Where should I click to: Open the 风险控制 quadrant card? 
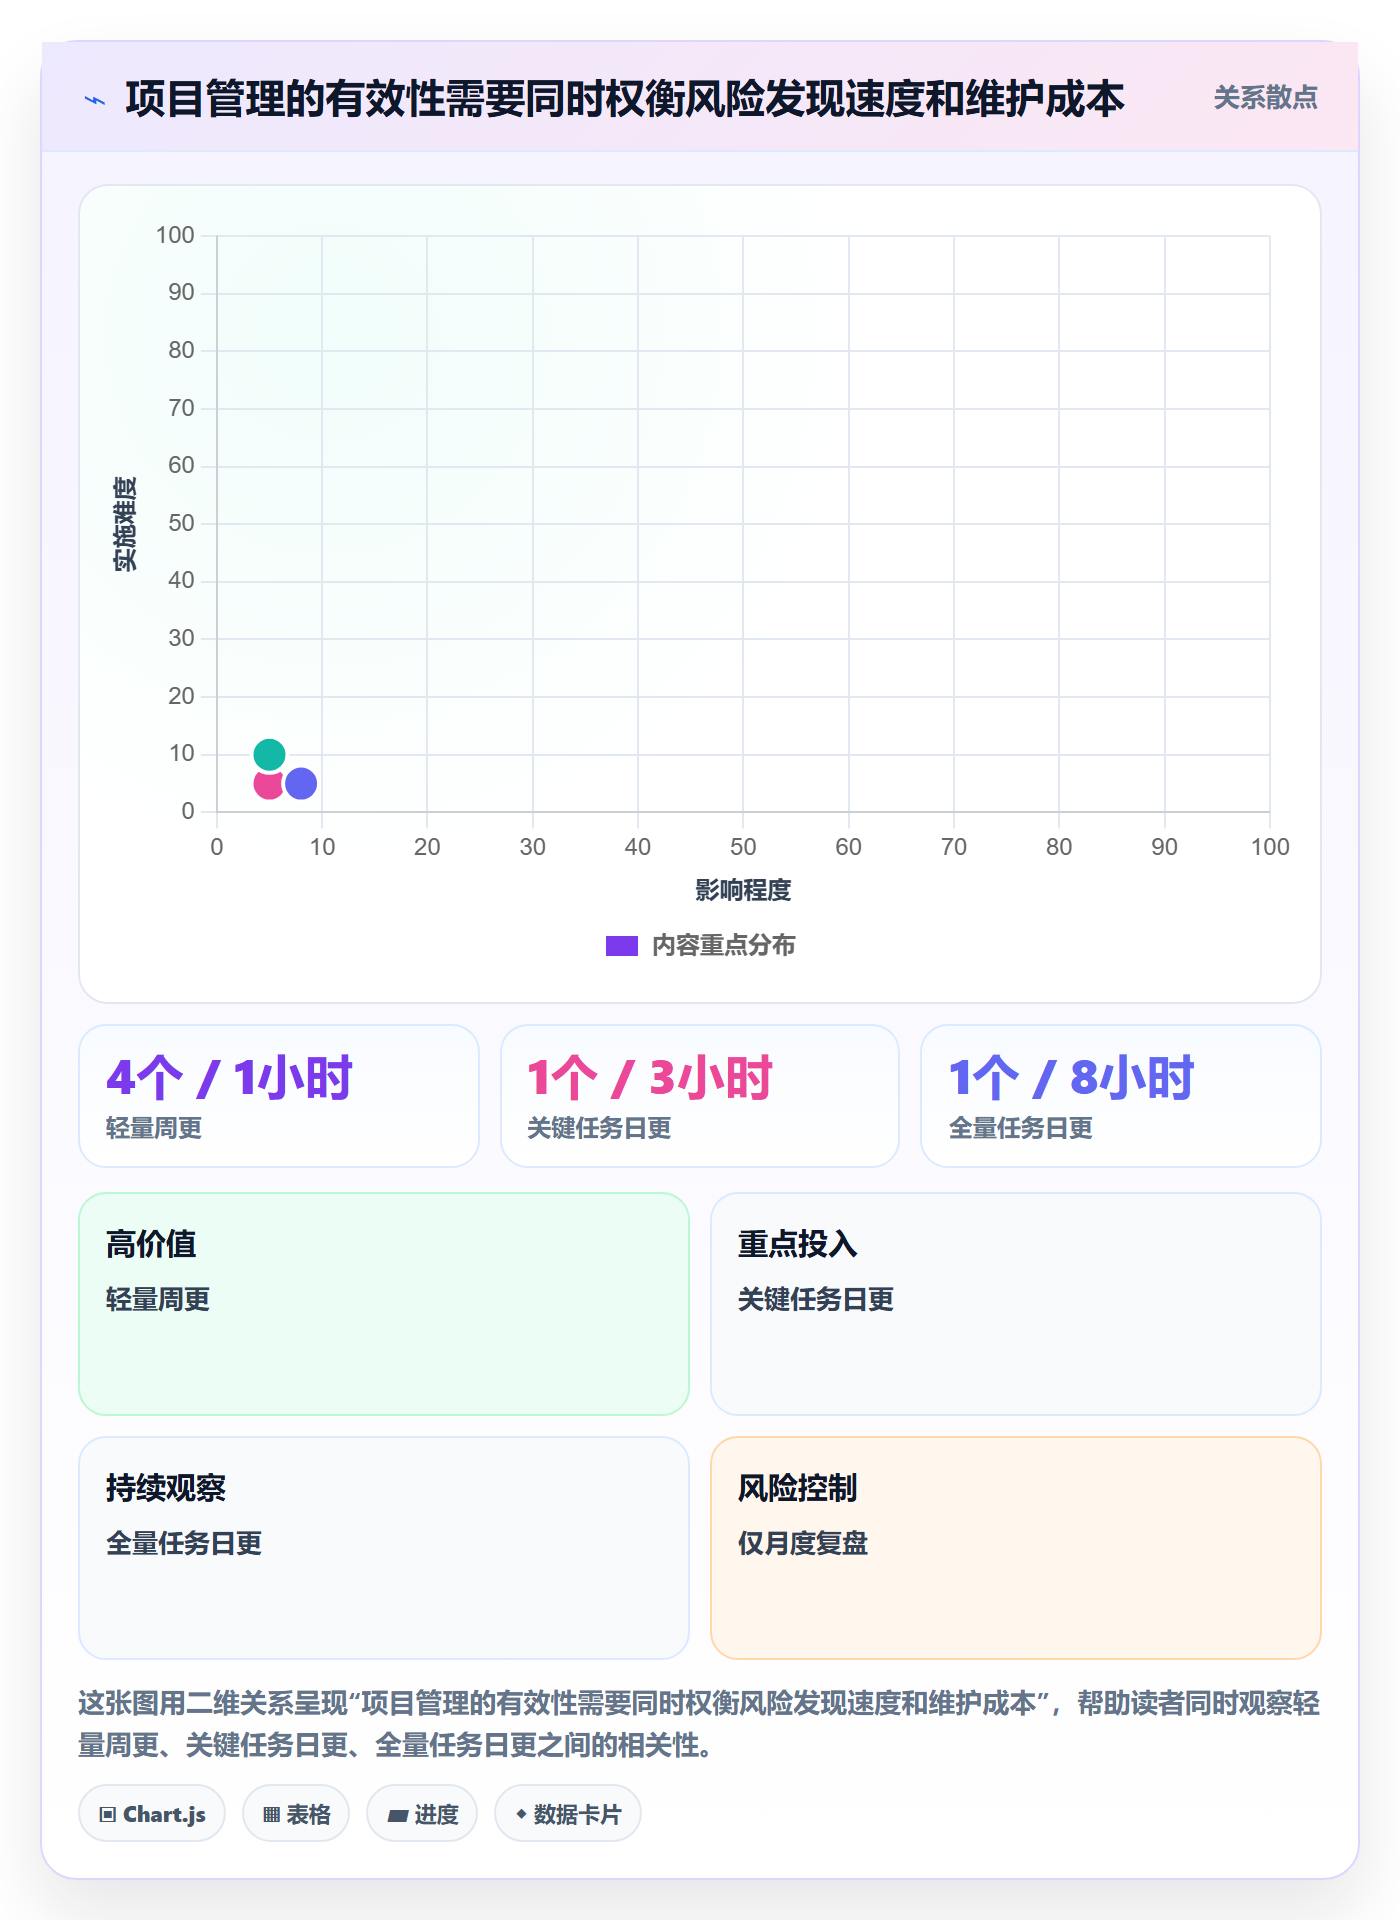click(x=1016, y=1548)
